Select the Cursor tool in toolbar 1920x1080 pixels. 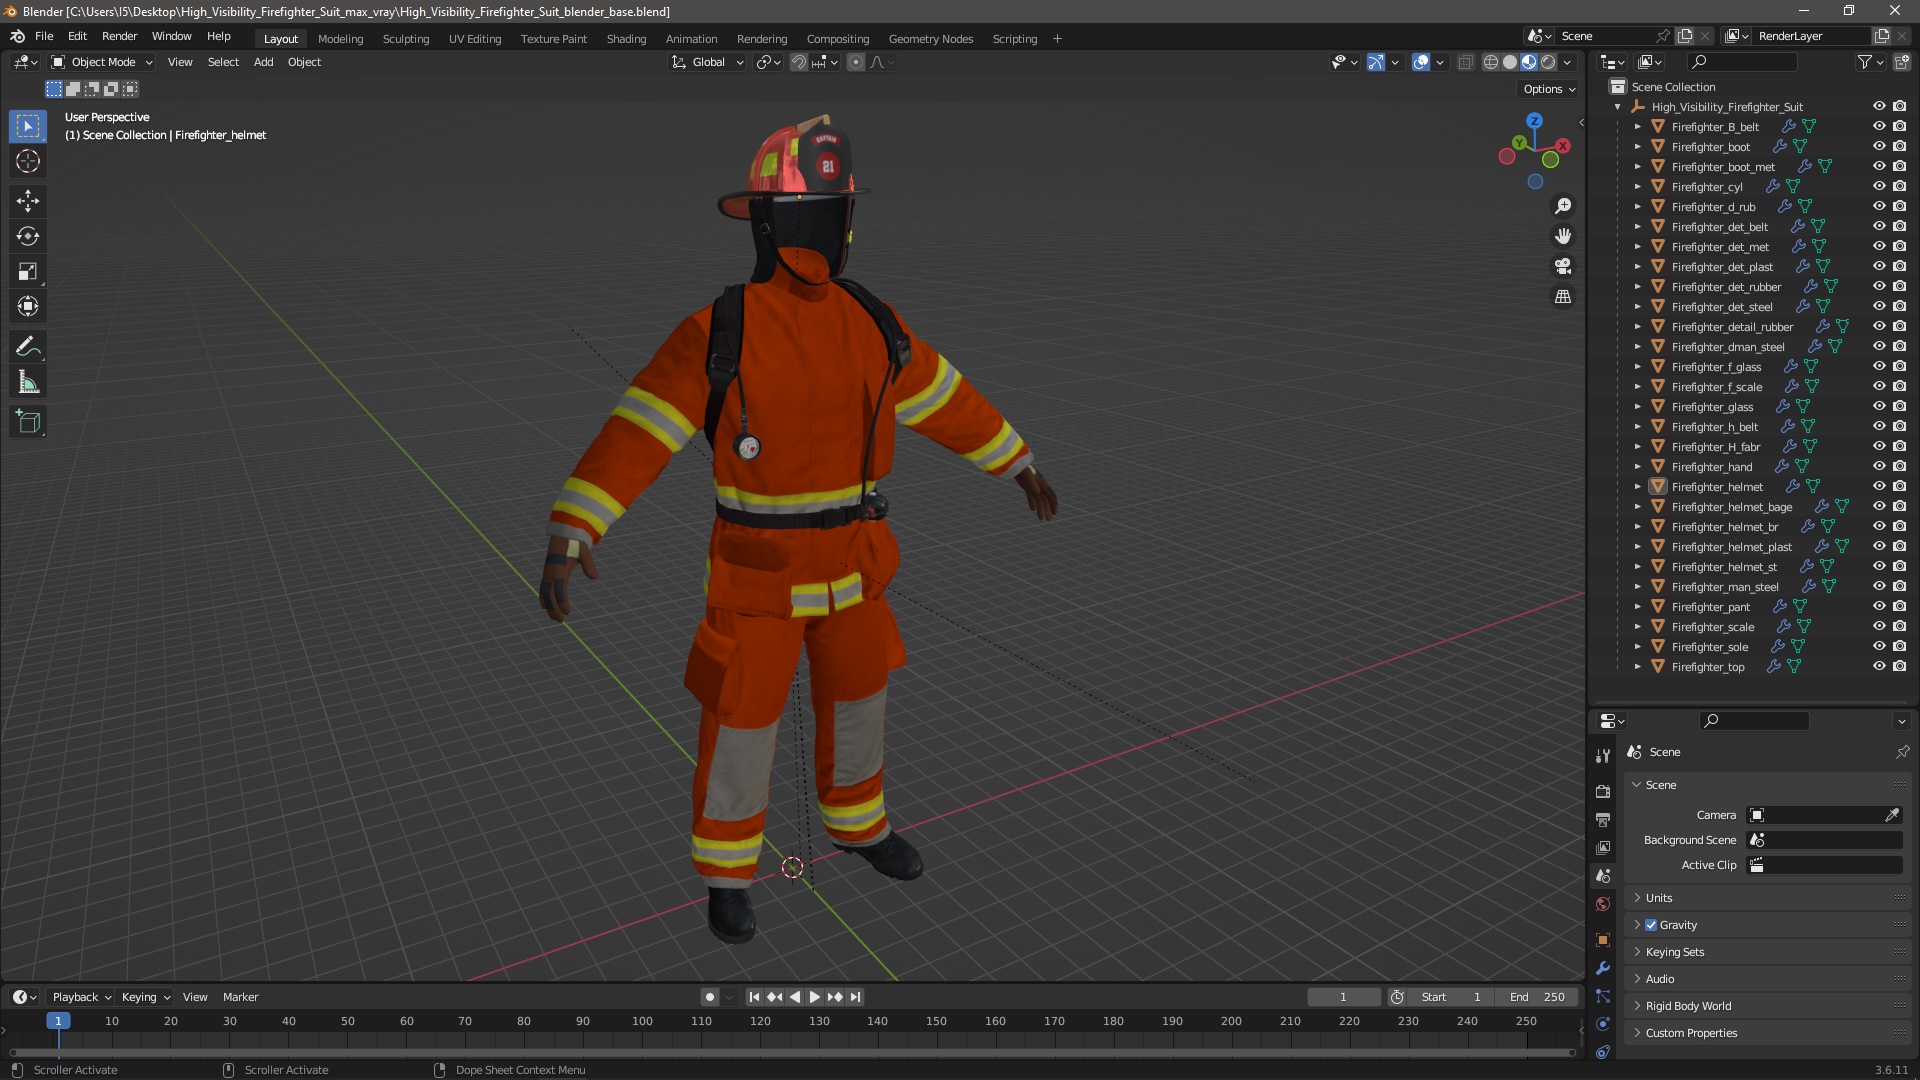point(28,161)
